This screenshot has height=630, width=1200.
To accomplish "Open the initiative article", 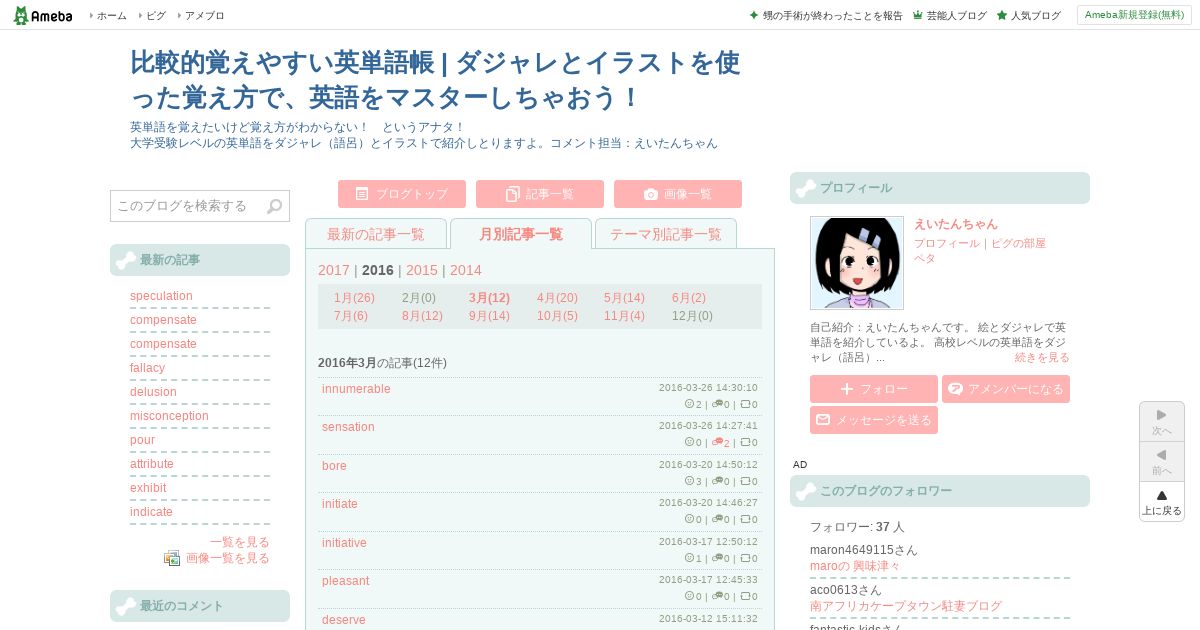I will [x=344, y=543].
